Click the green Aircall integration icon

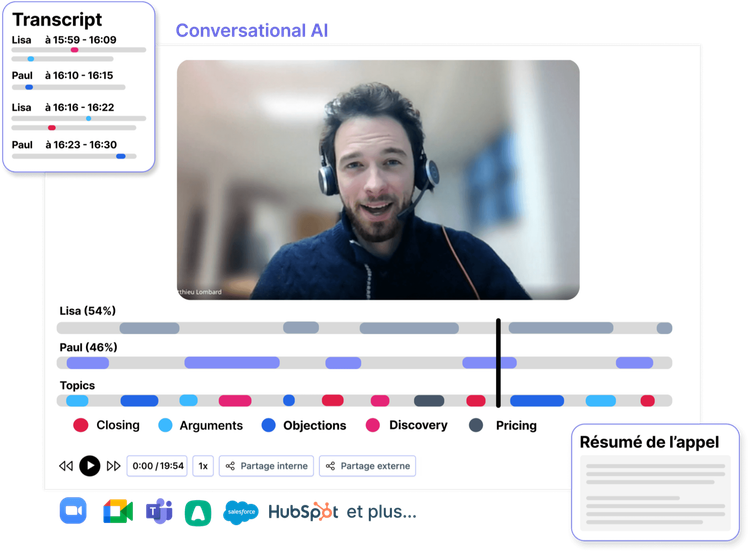pyautogui.click(x=198, y=513)
